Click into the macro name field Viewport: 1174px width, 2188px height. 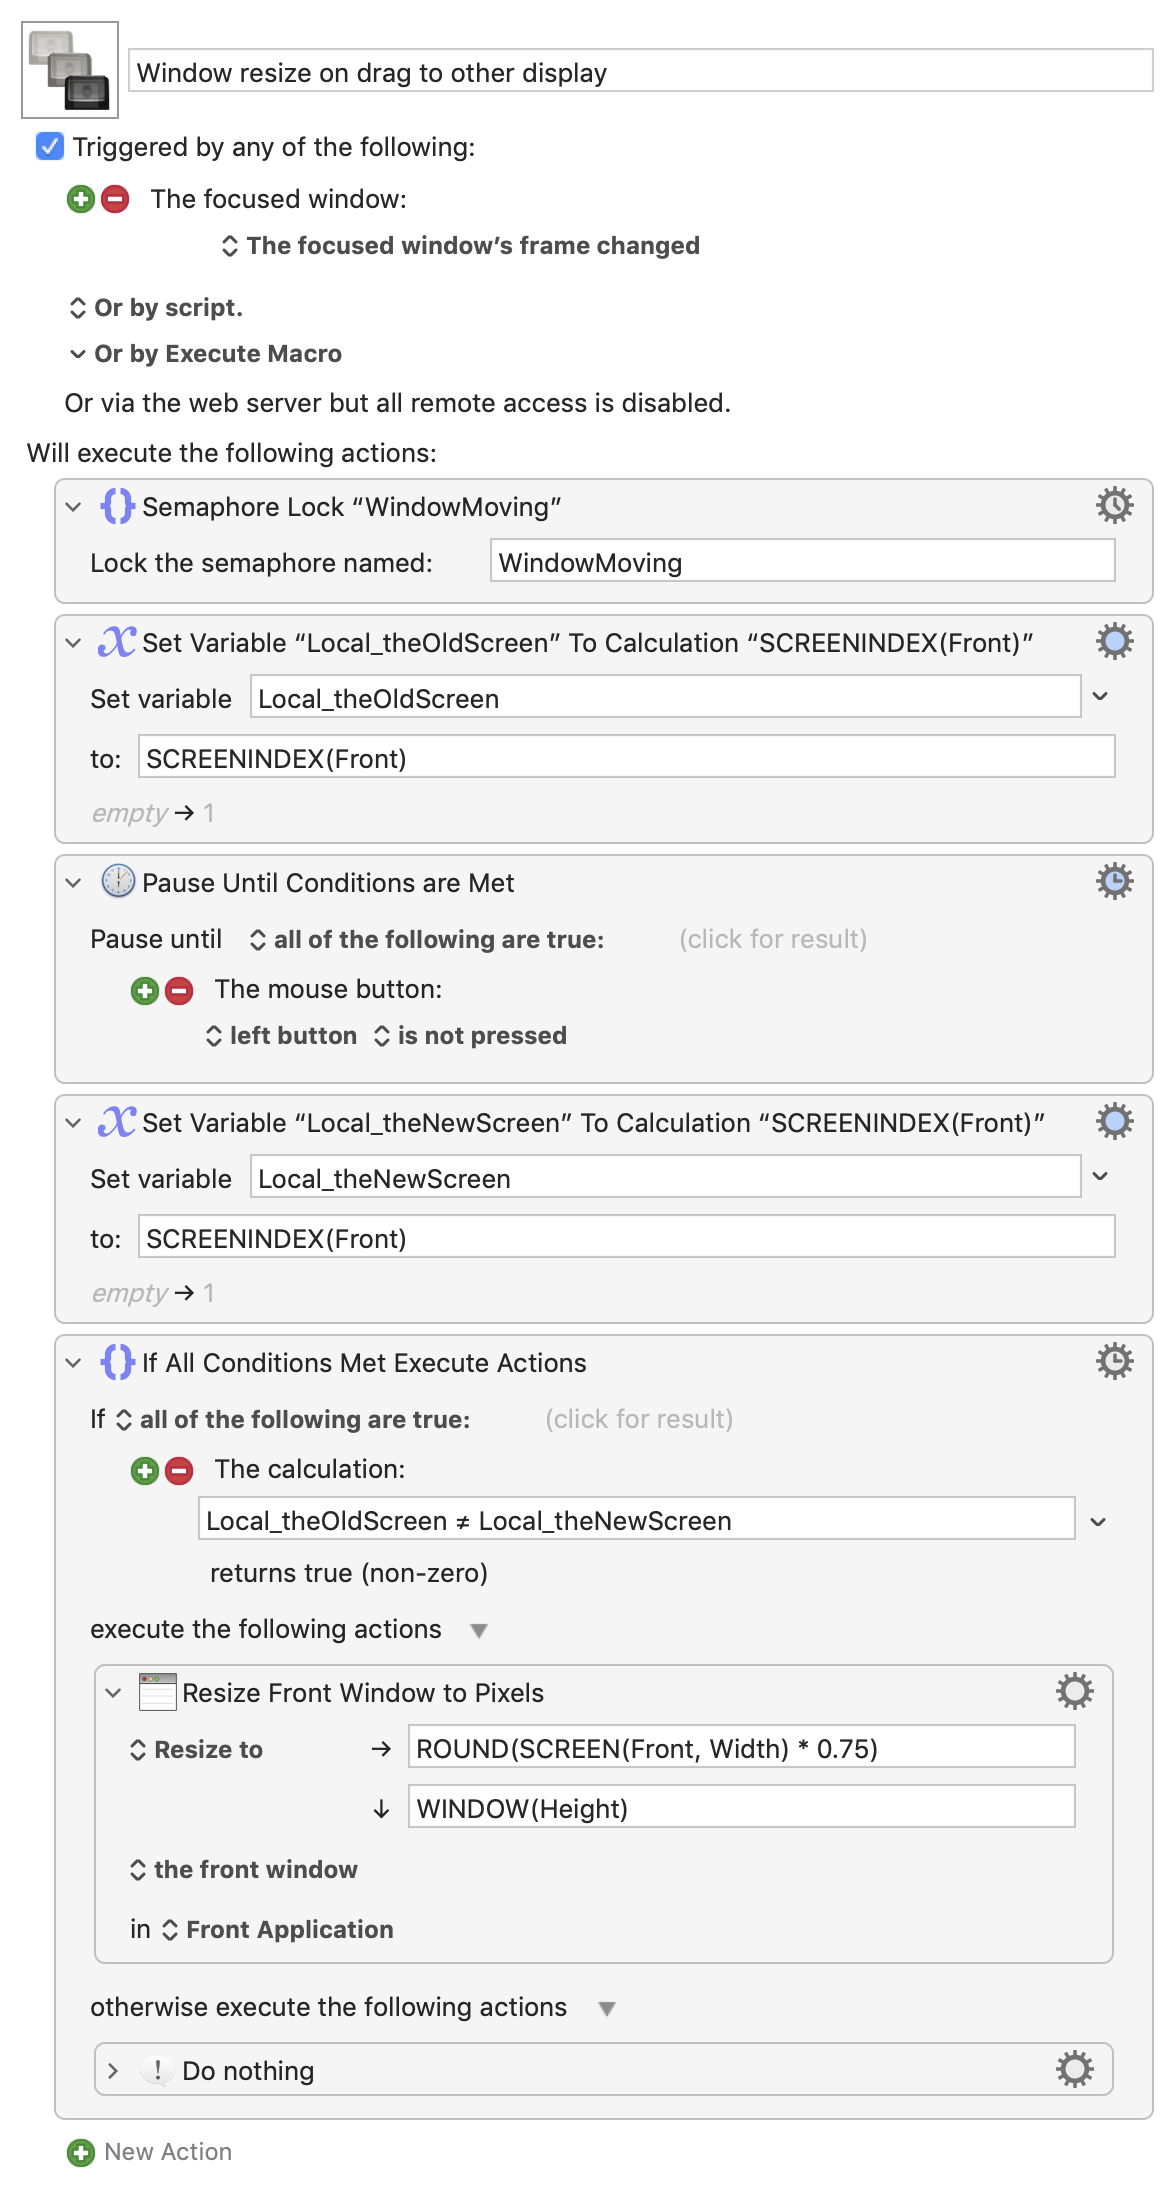[640, 72]
